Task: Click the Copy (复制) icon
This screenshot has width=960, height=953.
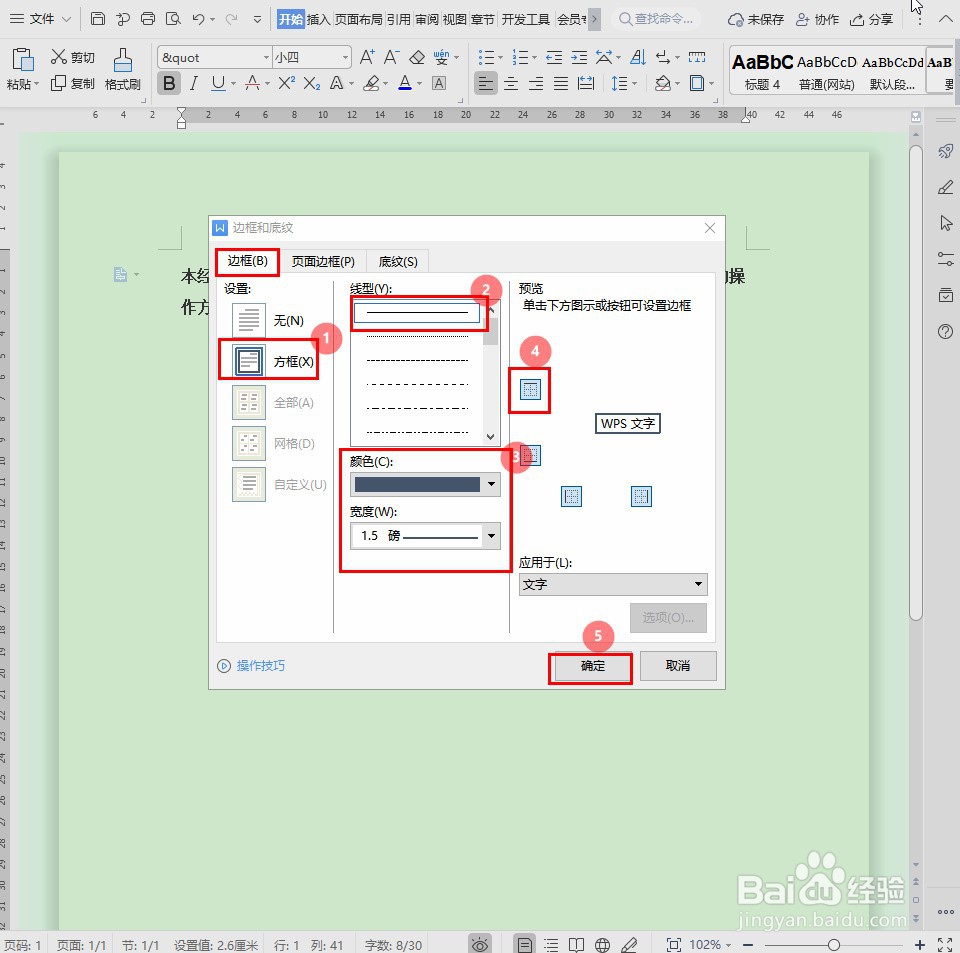Action: (x=58, y=83)
